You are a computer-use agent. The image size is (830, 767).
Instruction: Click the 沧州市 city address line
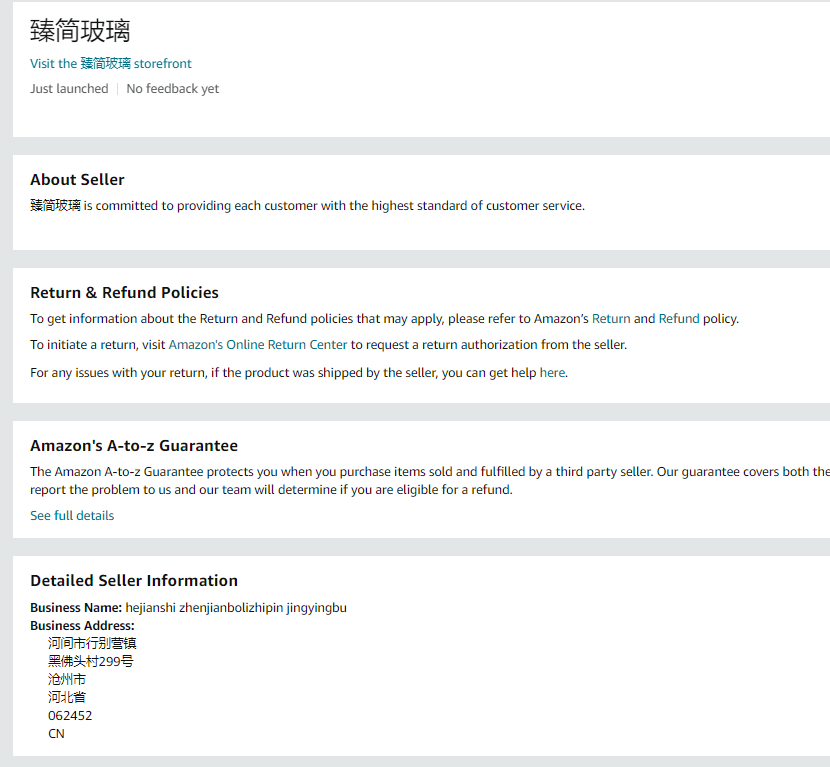pos(67,680)
